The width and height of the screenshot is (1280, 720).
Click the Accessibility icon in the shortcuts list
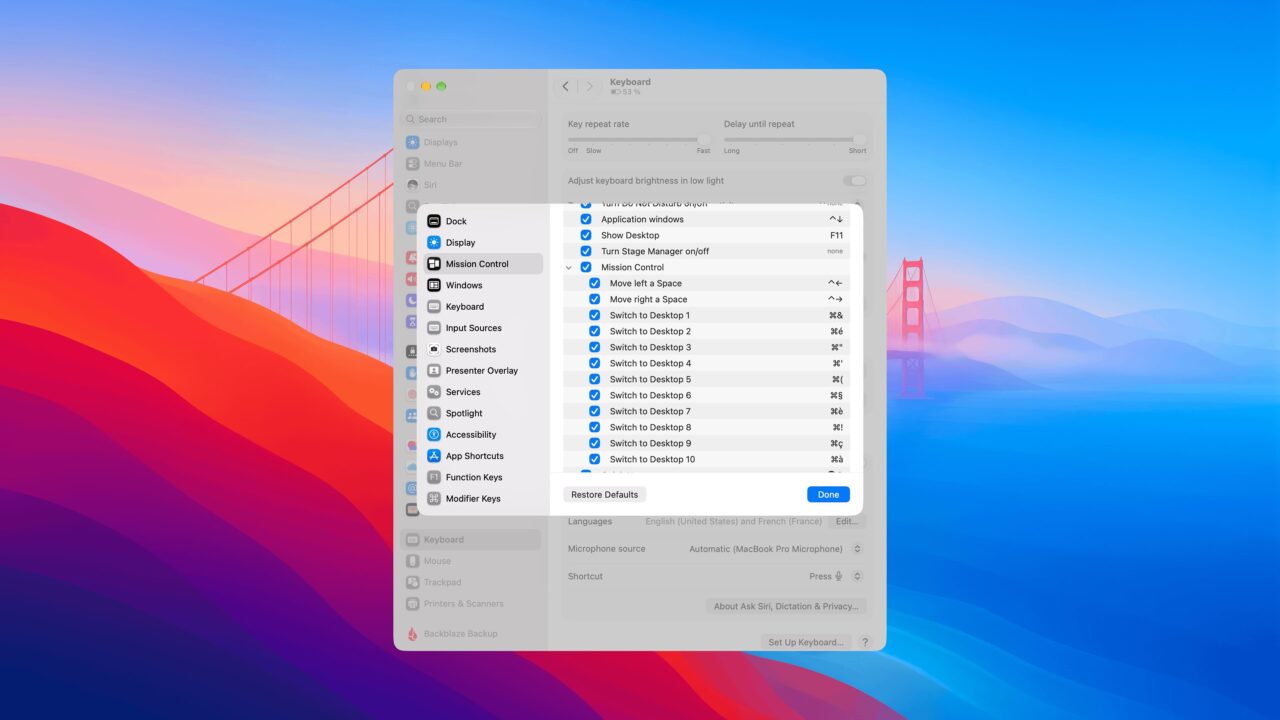coord(434,435)
